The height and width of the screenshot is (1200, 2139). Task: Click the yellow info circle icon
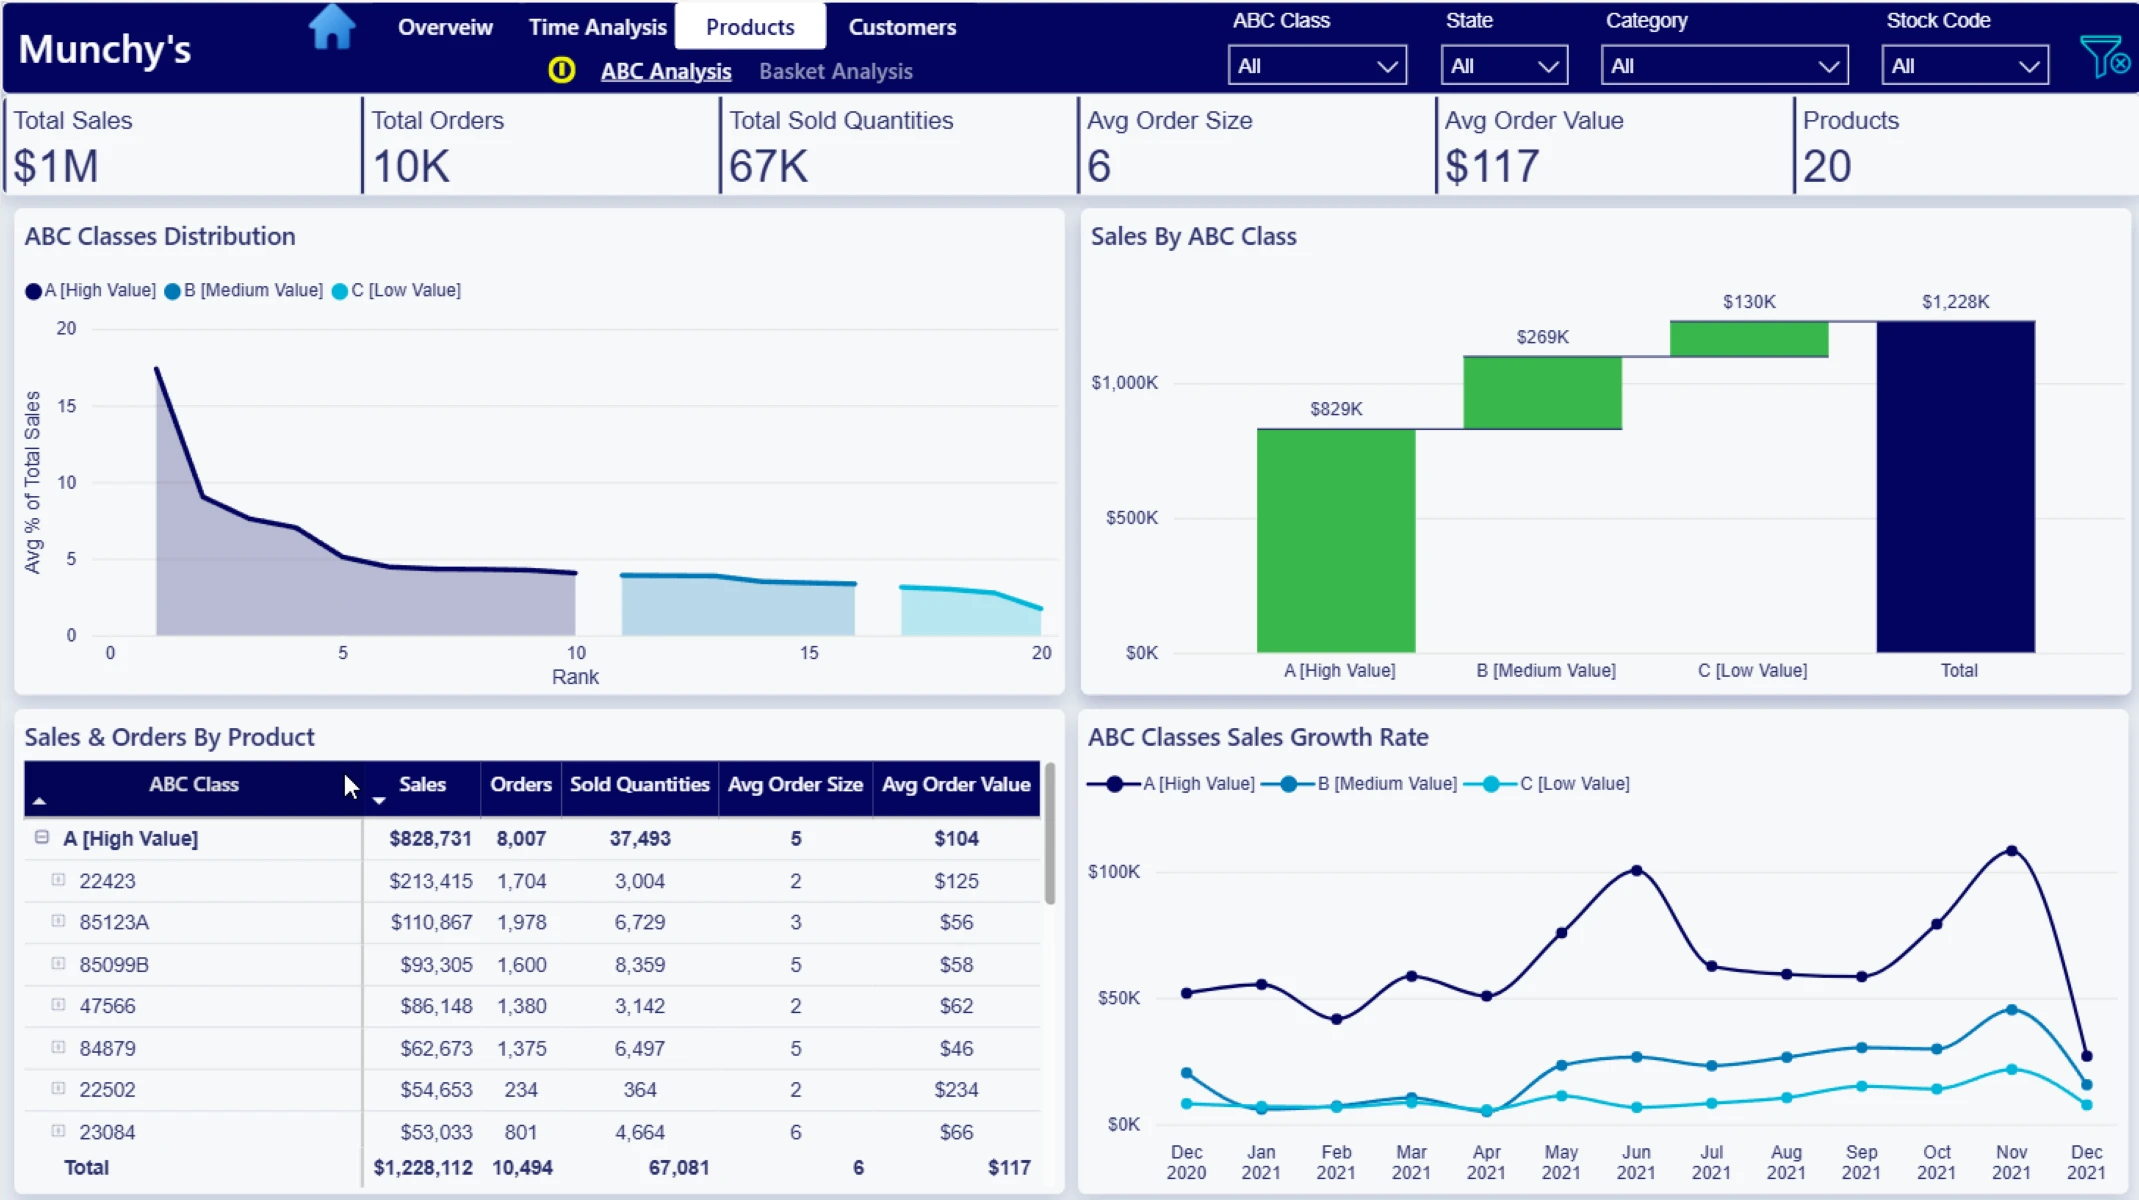pos(561,70)
